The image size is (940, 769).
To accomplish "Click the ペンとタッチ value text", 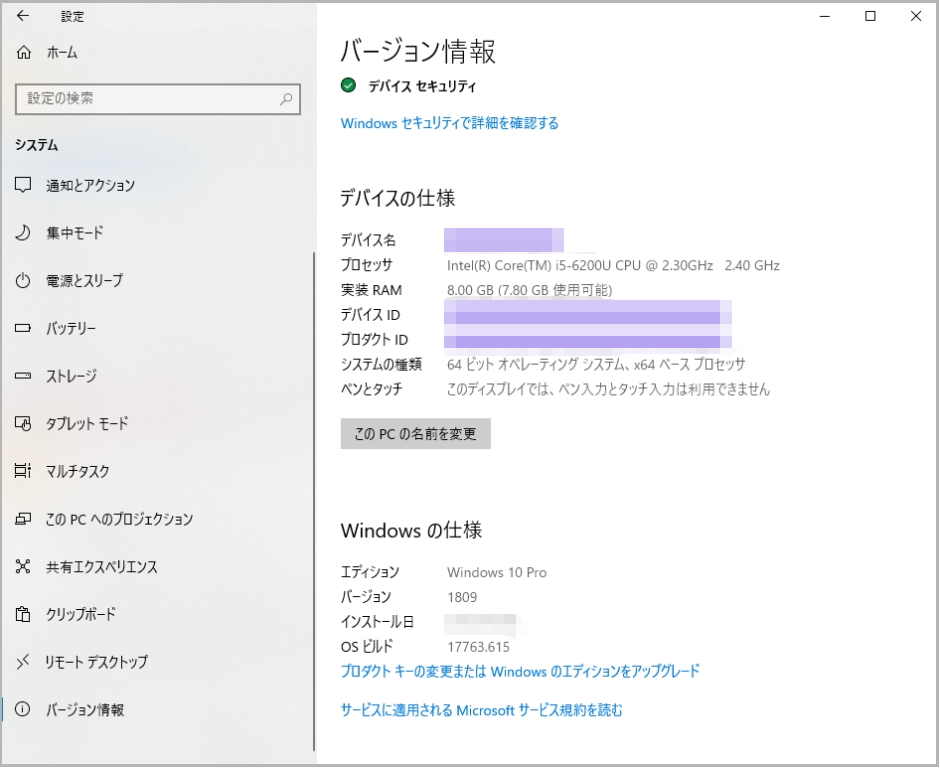I will 608,390.
